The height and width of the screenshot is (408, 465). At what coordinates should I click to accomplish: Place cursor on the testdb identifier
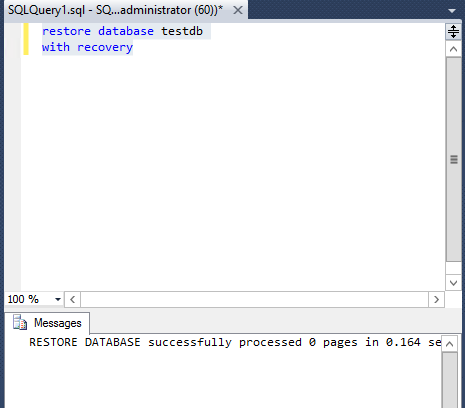coord(182,31)
